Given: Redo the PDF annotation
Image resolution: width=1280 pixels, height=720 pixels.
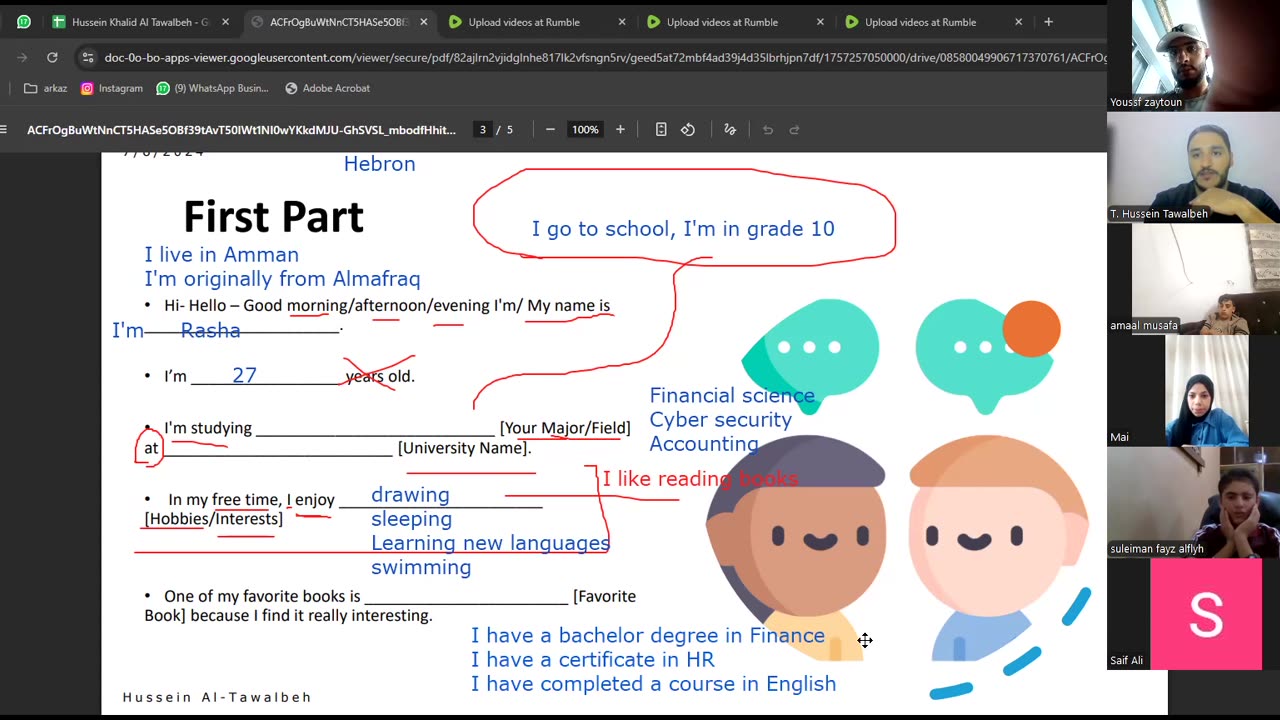Looking at the screenshot, I should tap(795, 130).
